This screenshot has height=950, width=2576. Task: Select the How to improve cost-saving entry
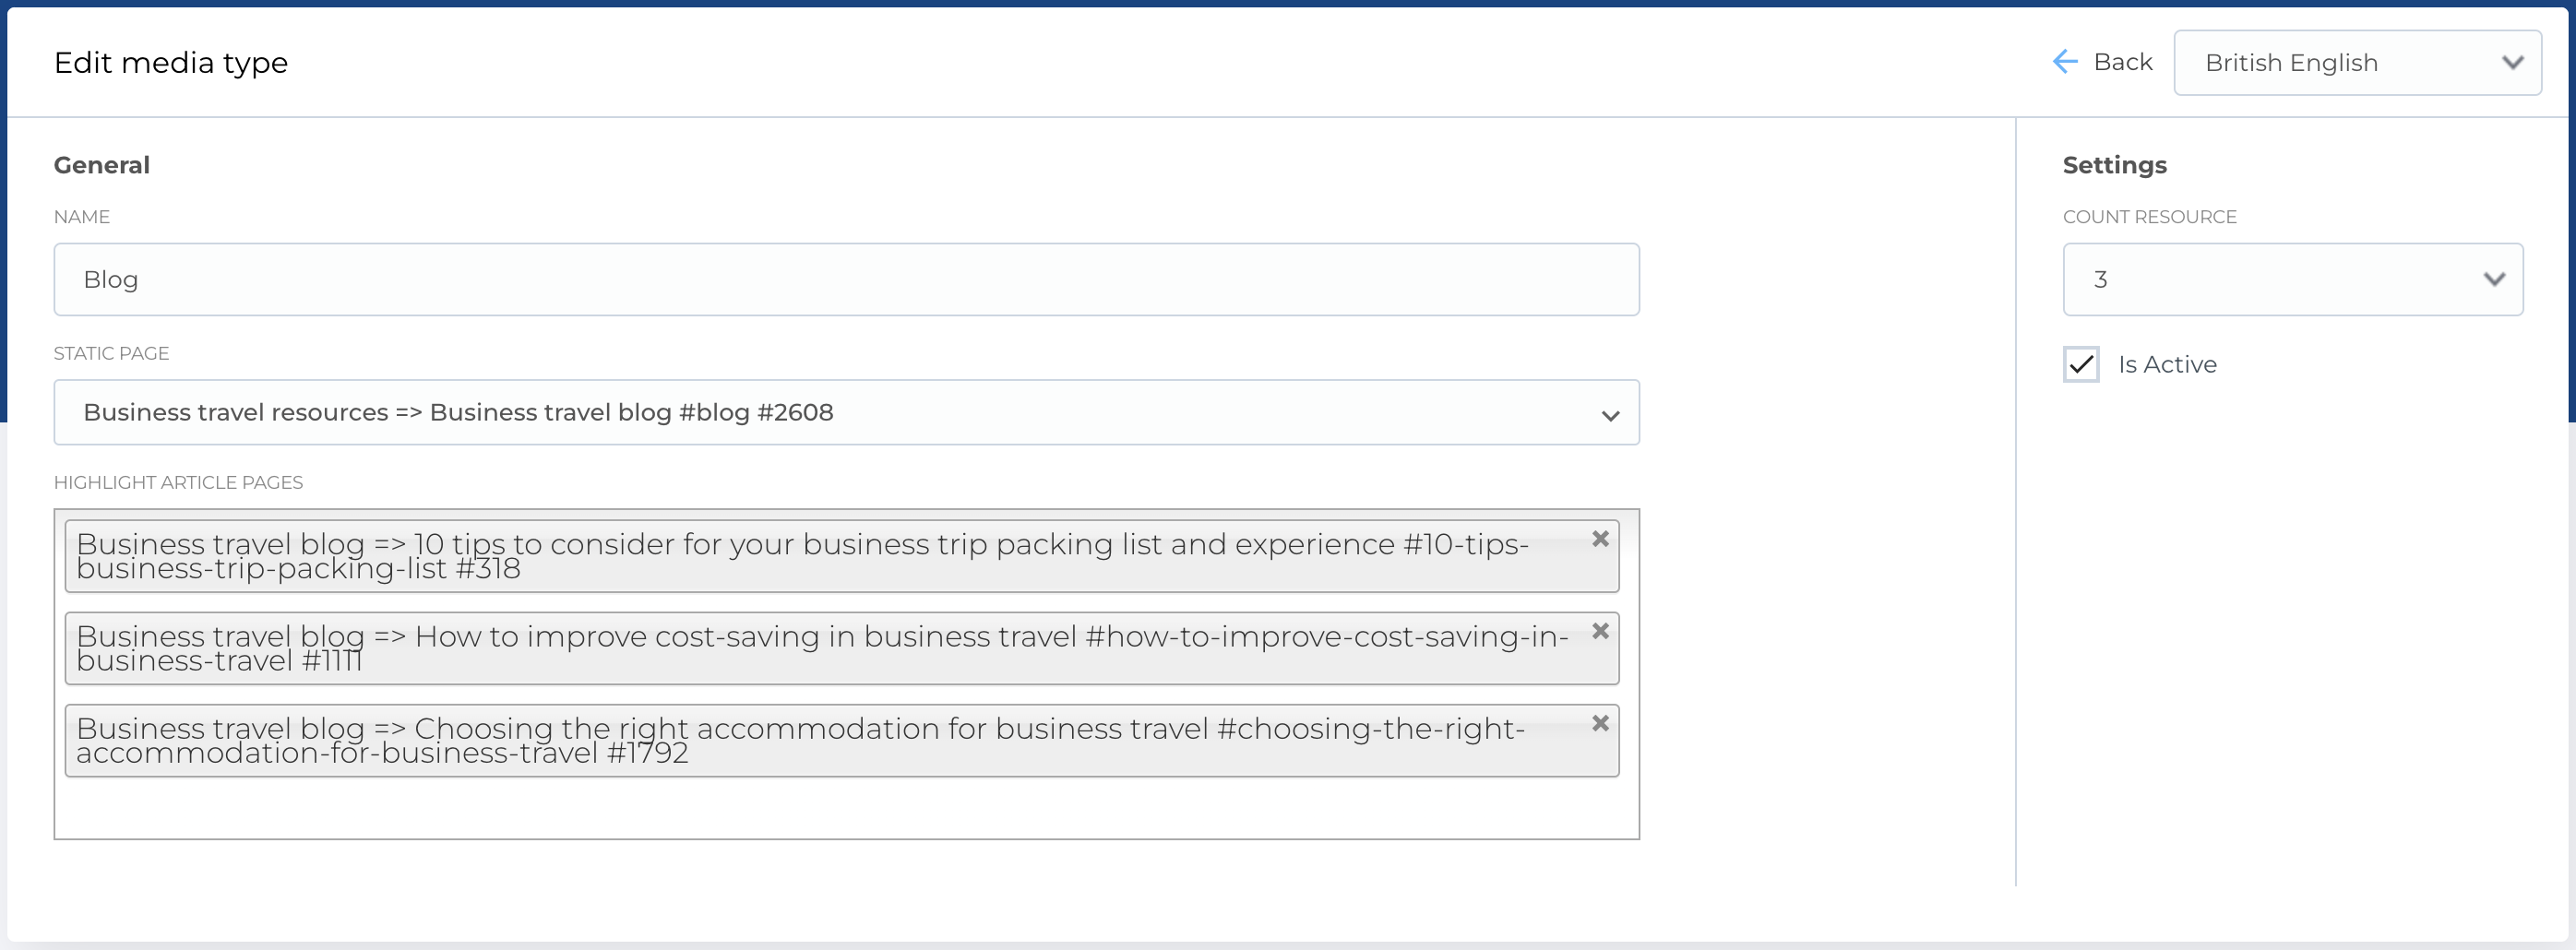coord(800,648)
